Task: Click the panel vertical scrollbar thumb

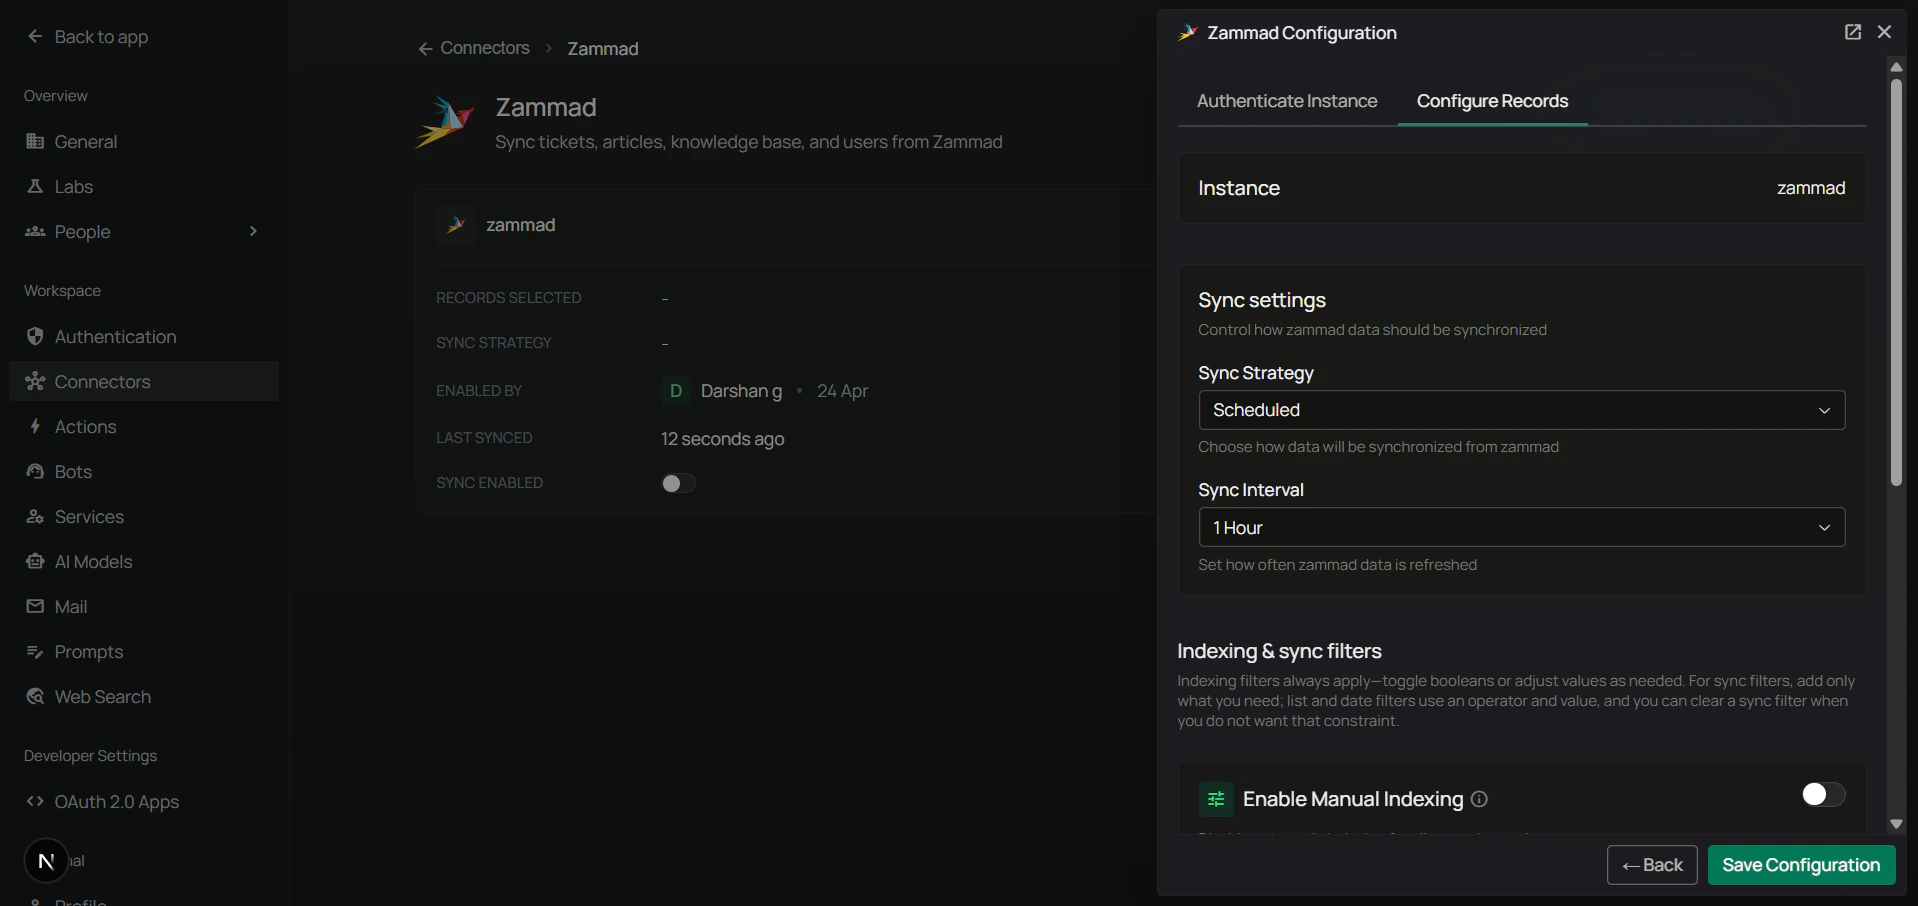Action: click(1896, 283)
